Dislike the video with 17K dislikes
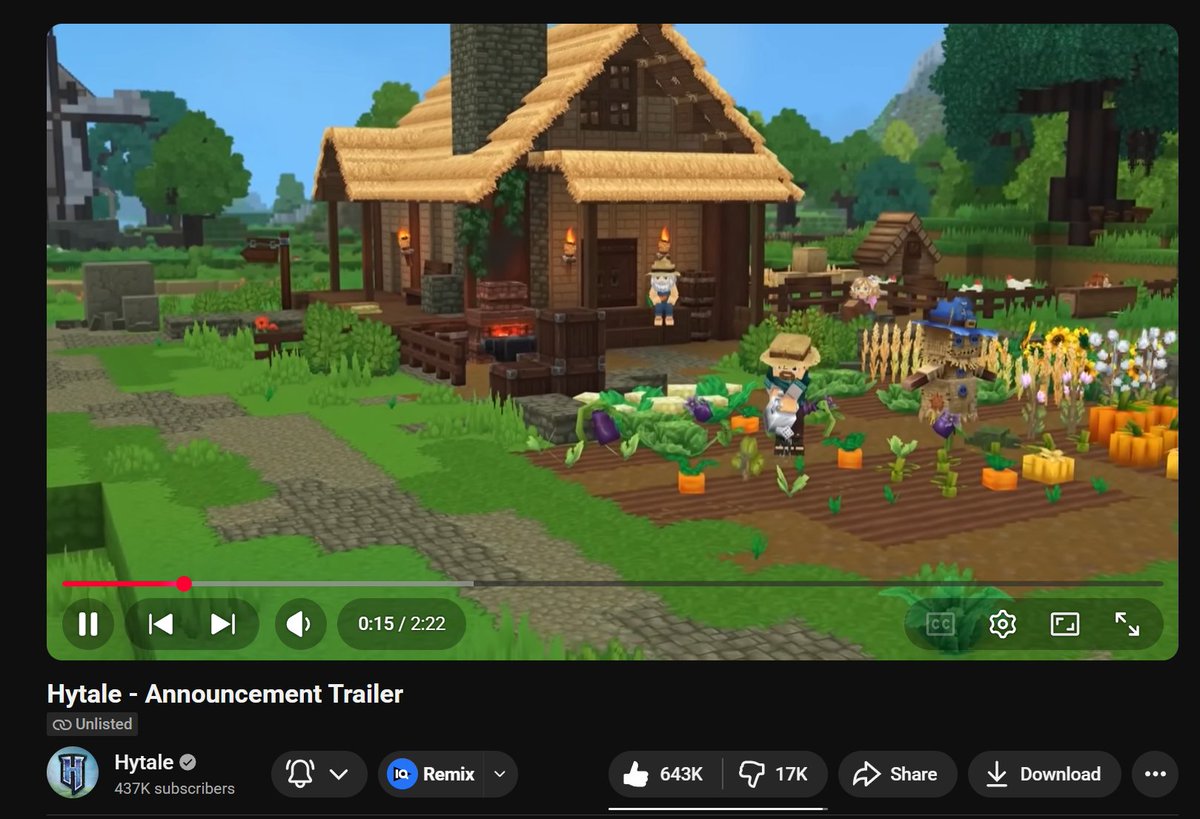The width and height of the screenshot is (1200, 819). tap(775, 774)
